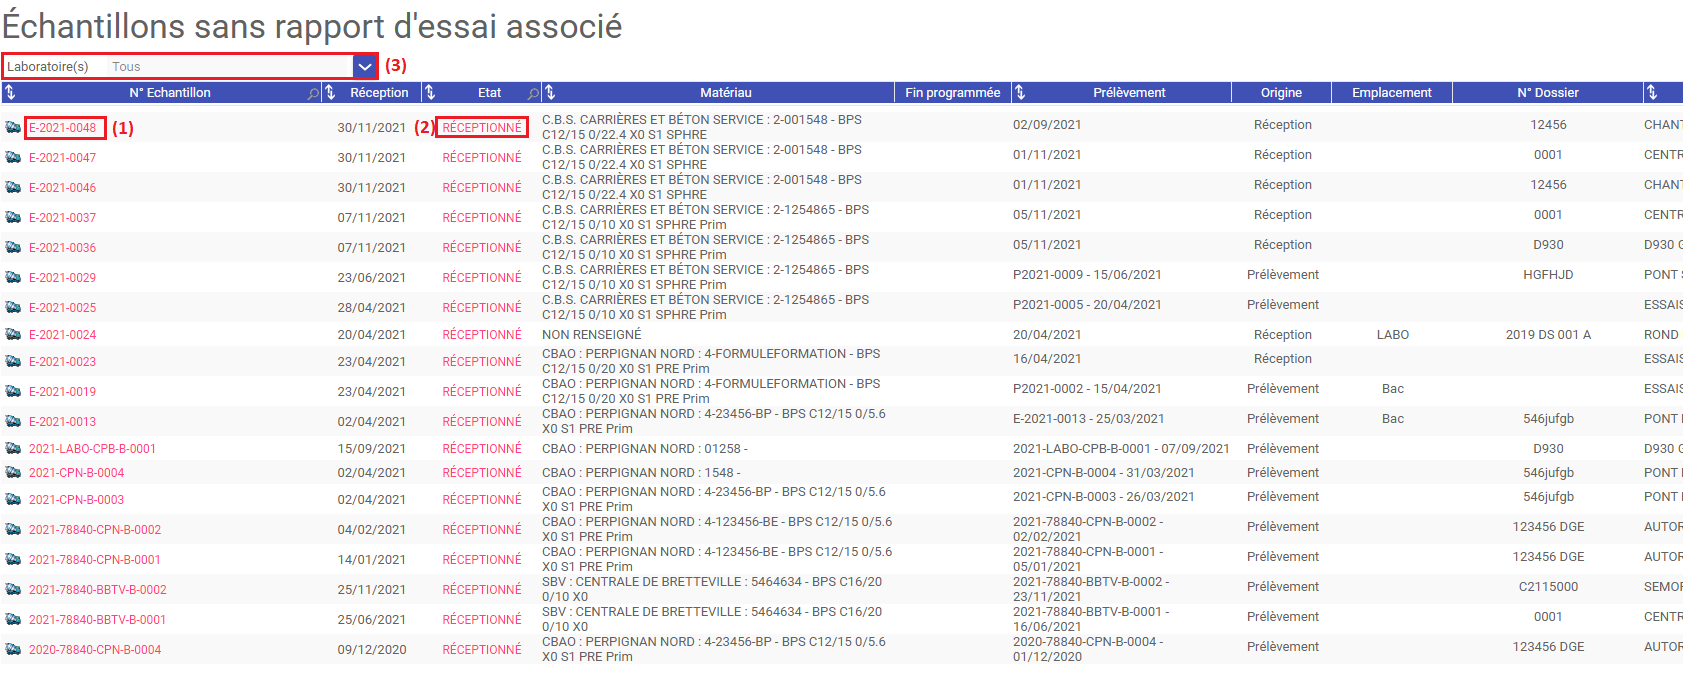
Task: Open the search magnifier in Etat header
Action: tap(534, 93)
